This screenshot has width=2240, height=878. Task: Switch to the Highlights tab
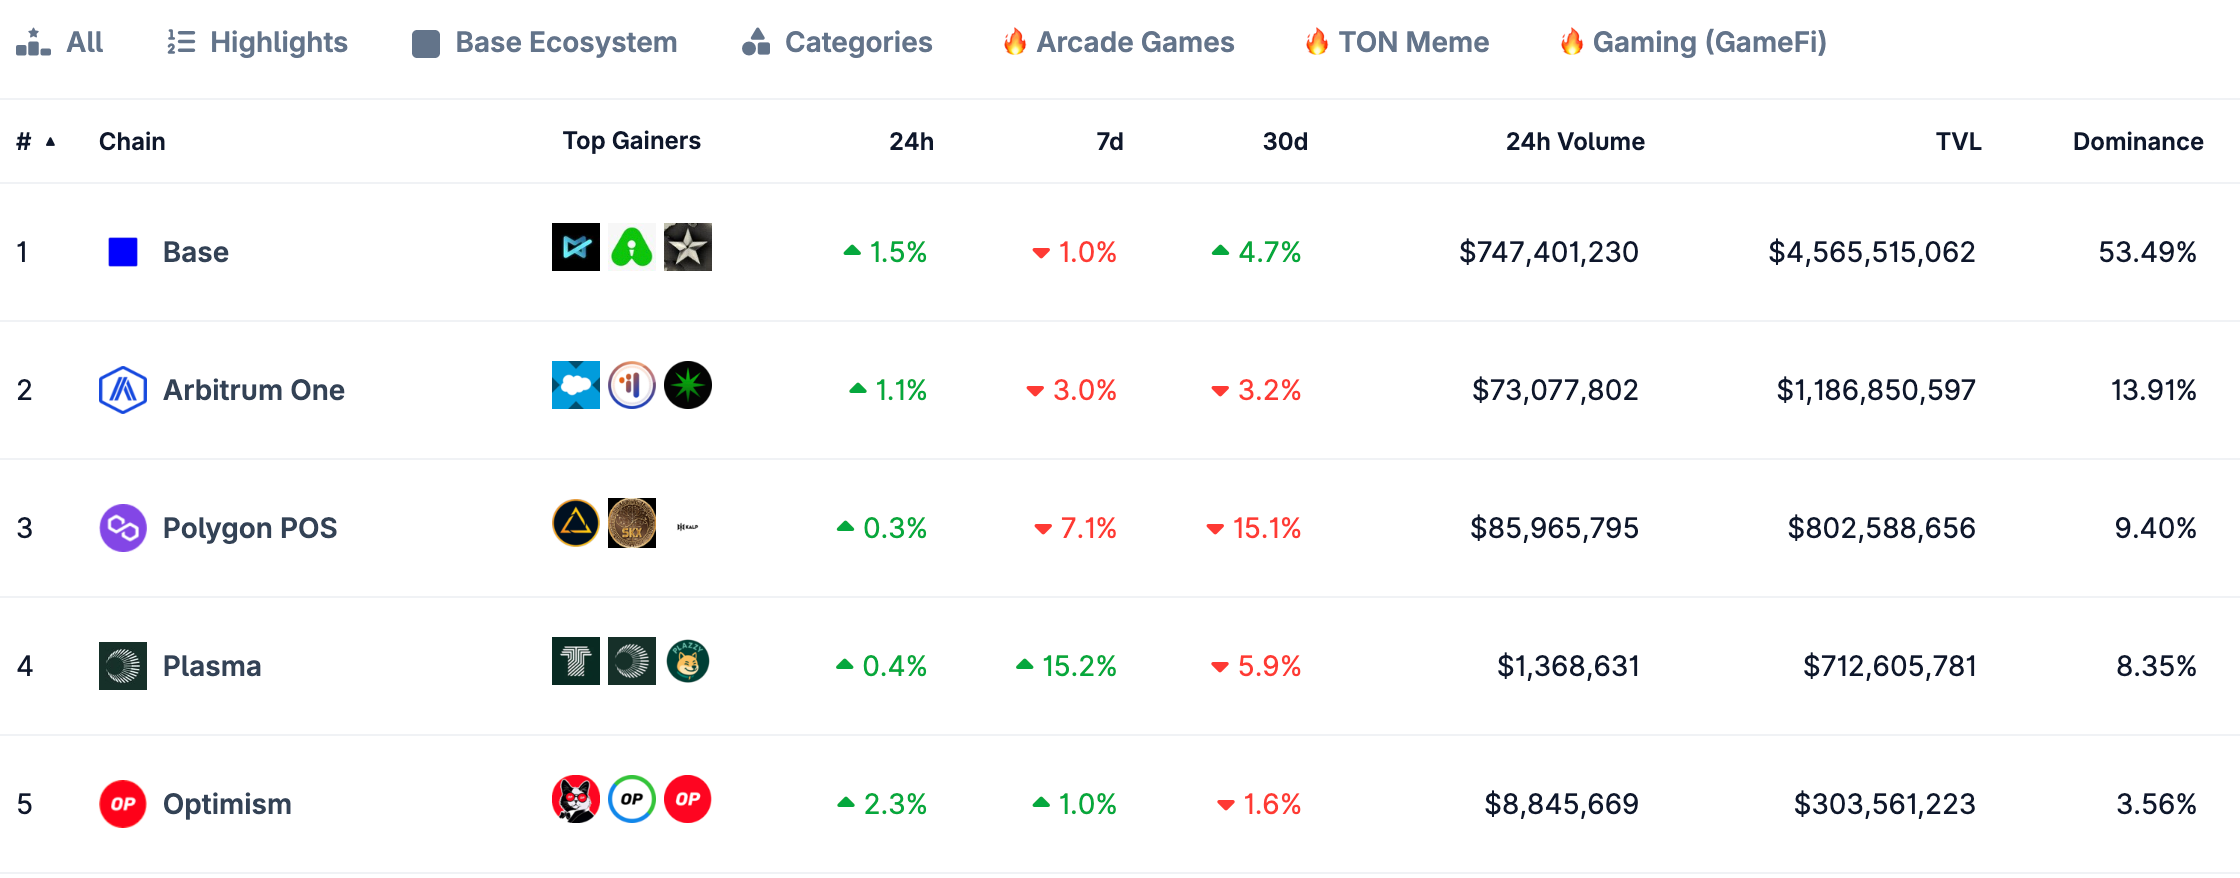click(x=257, y=42)
